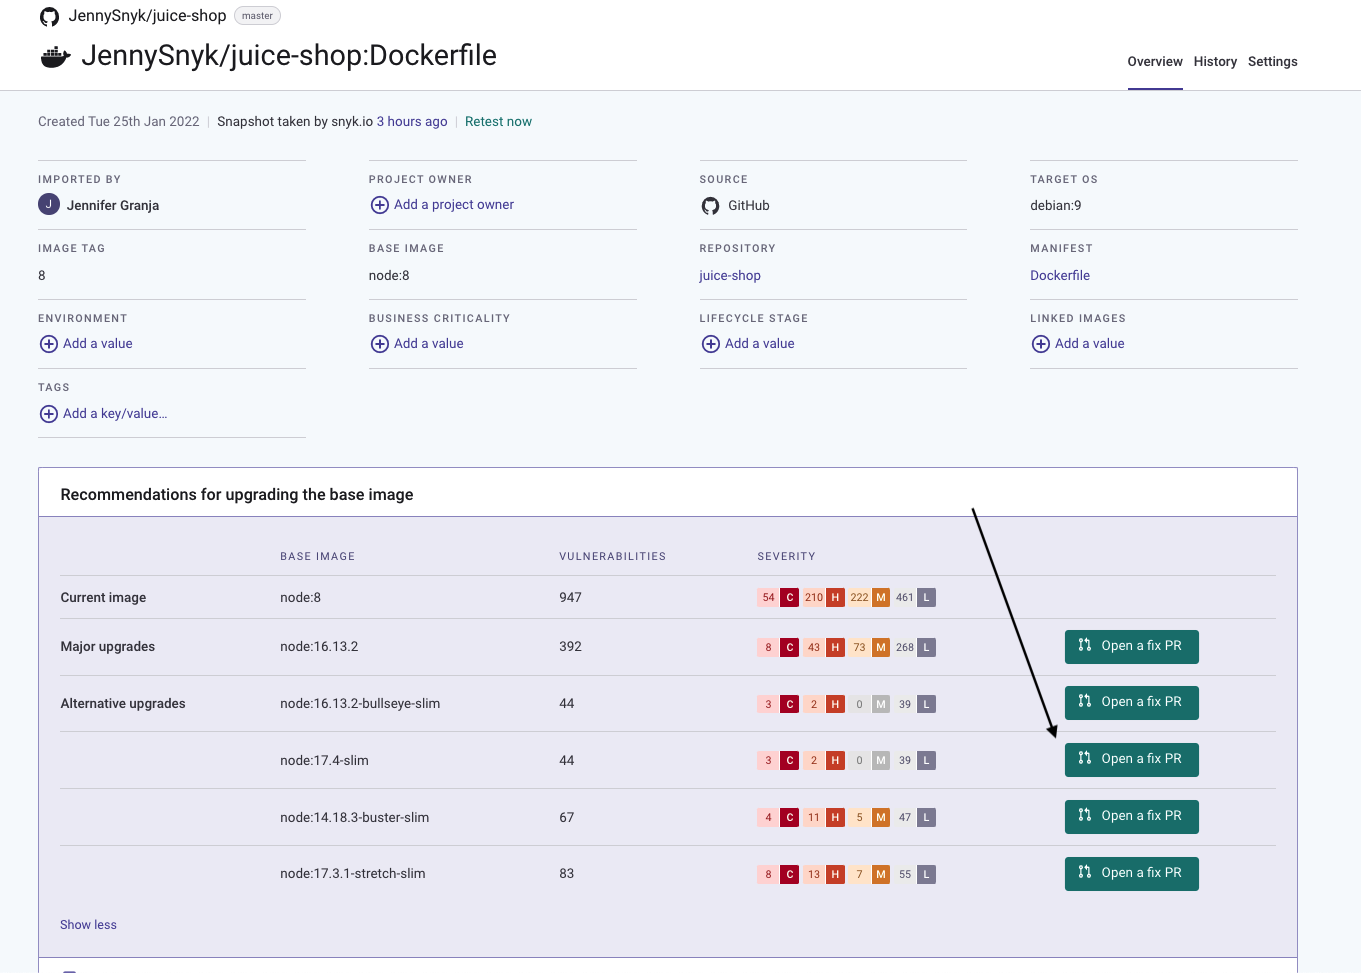Click the Docker whale icon in the title

[55, 57]
